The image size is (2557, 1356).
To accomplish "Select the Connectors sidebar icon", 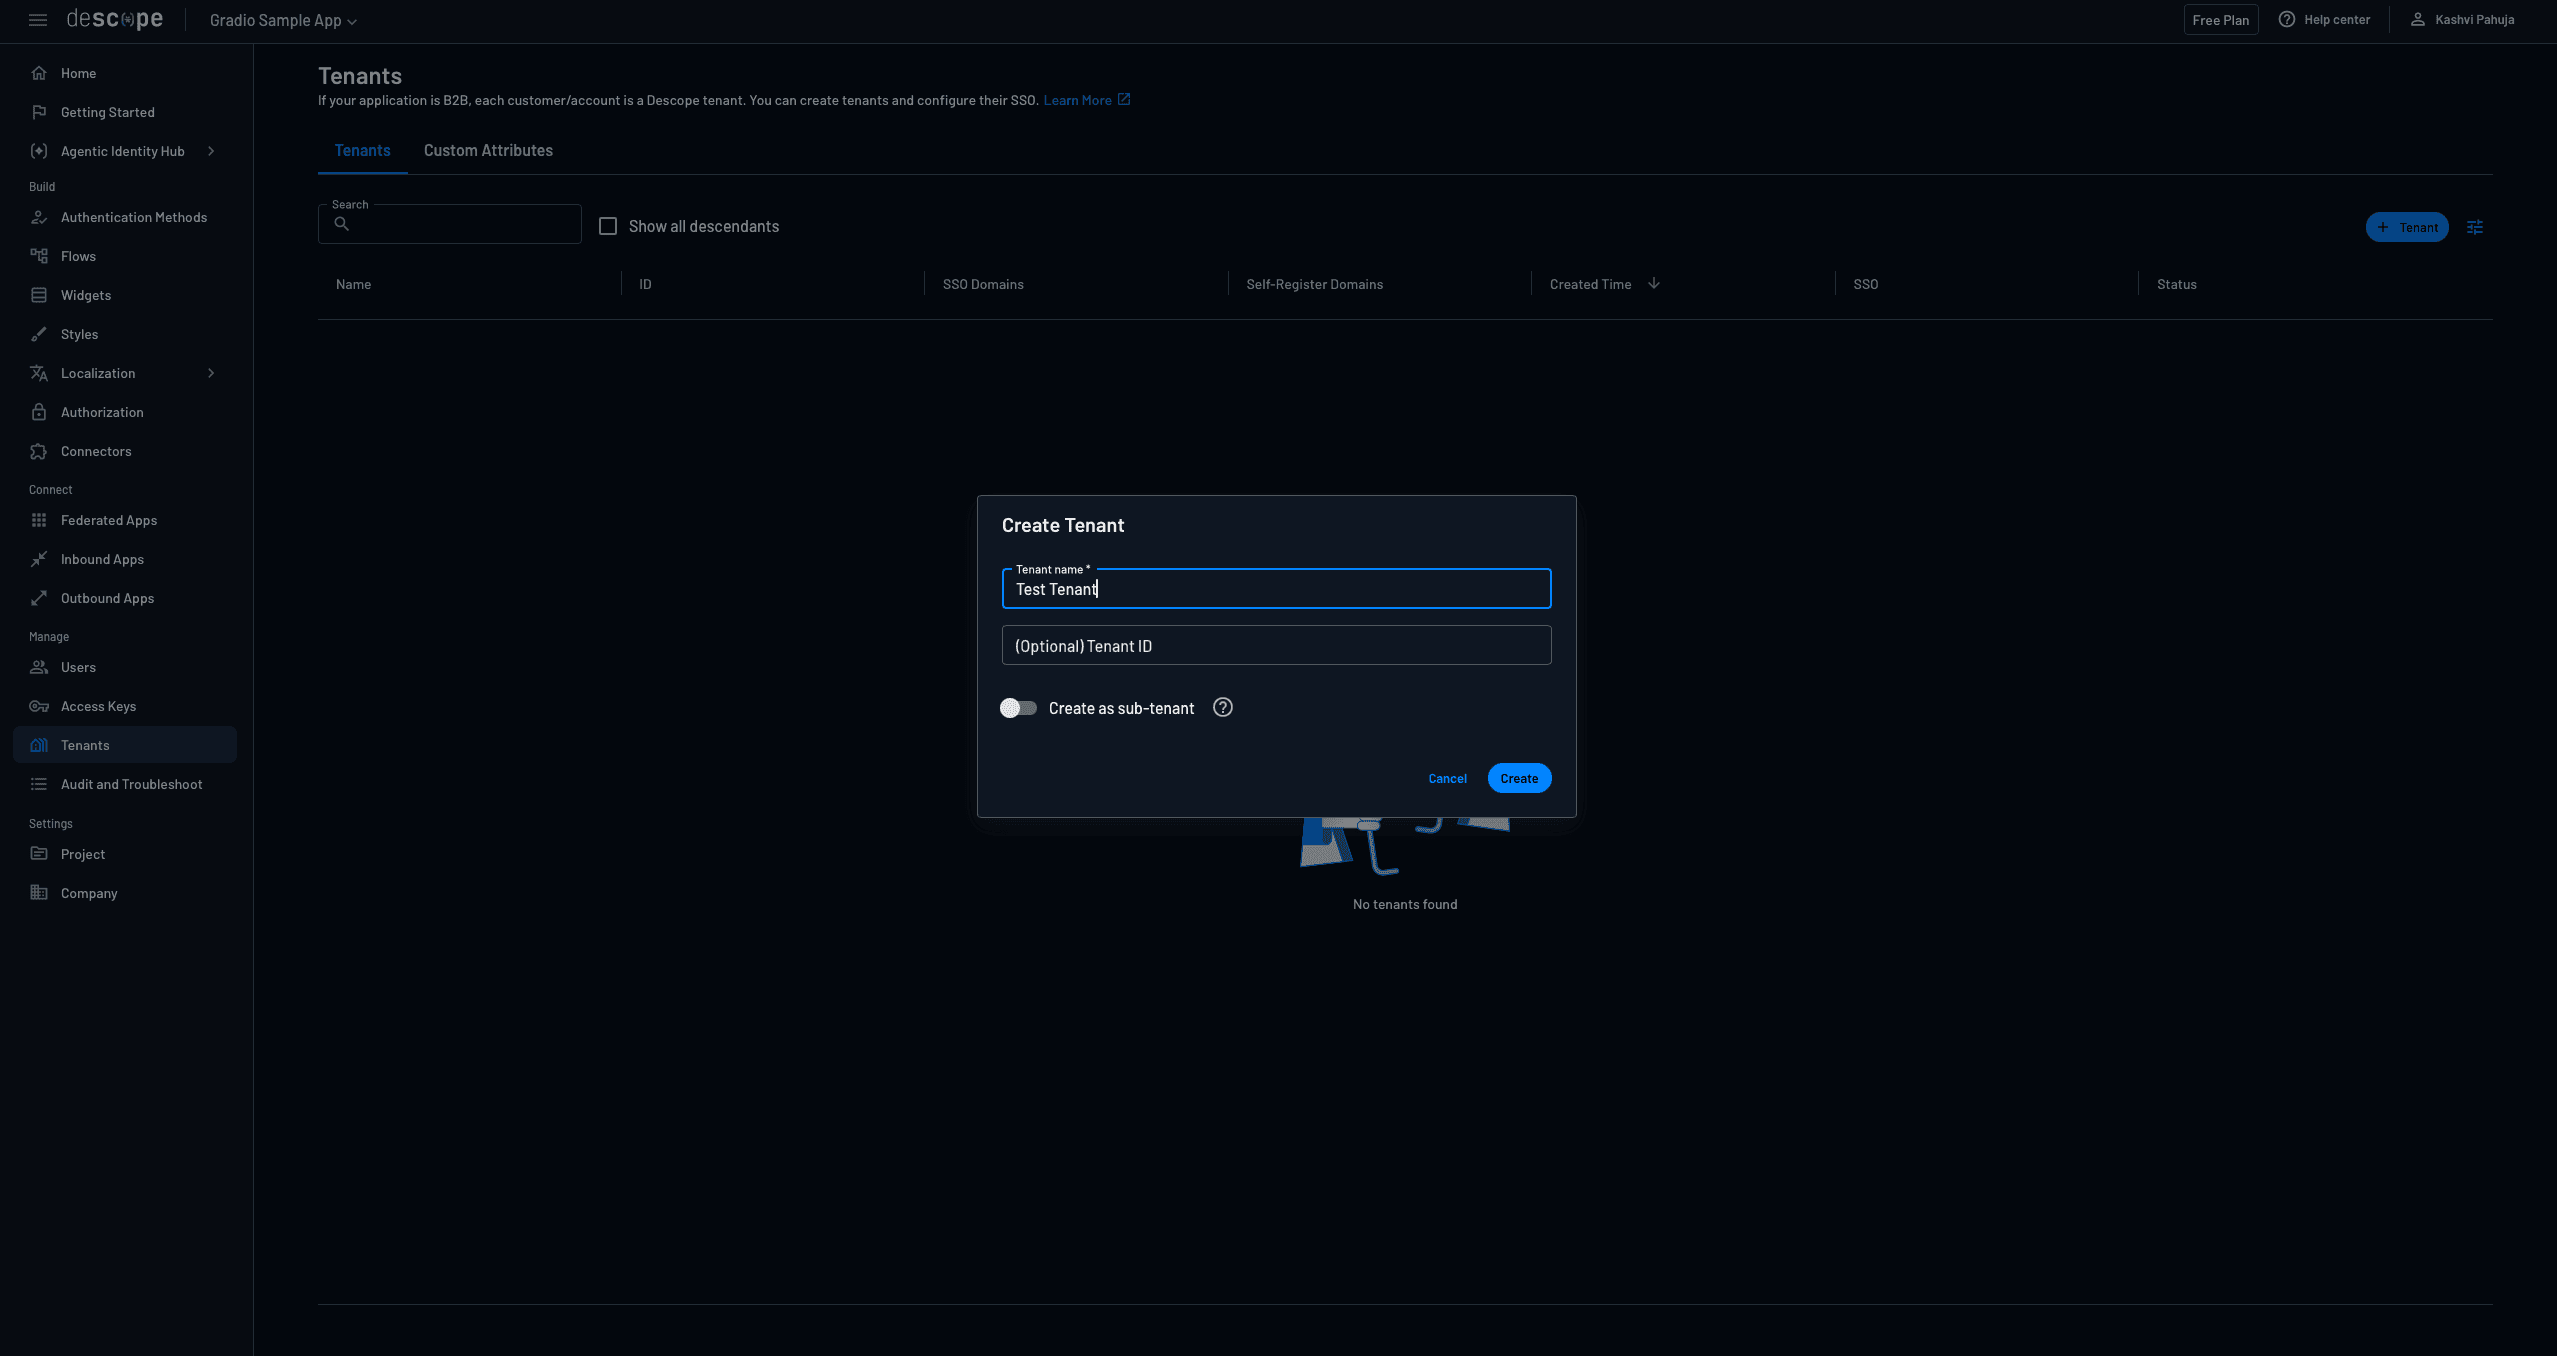I will (39, 451).
